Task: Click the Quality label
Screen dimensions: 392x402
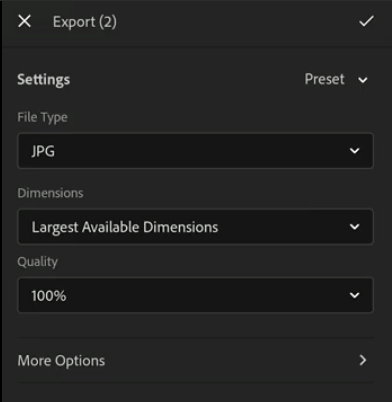Action: (x=37, y=262)
